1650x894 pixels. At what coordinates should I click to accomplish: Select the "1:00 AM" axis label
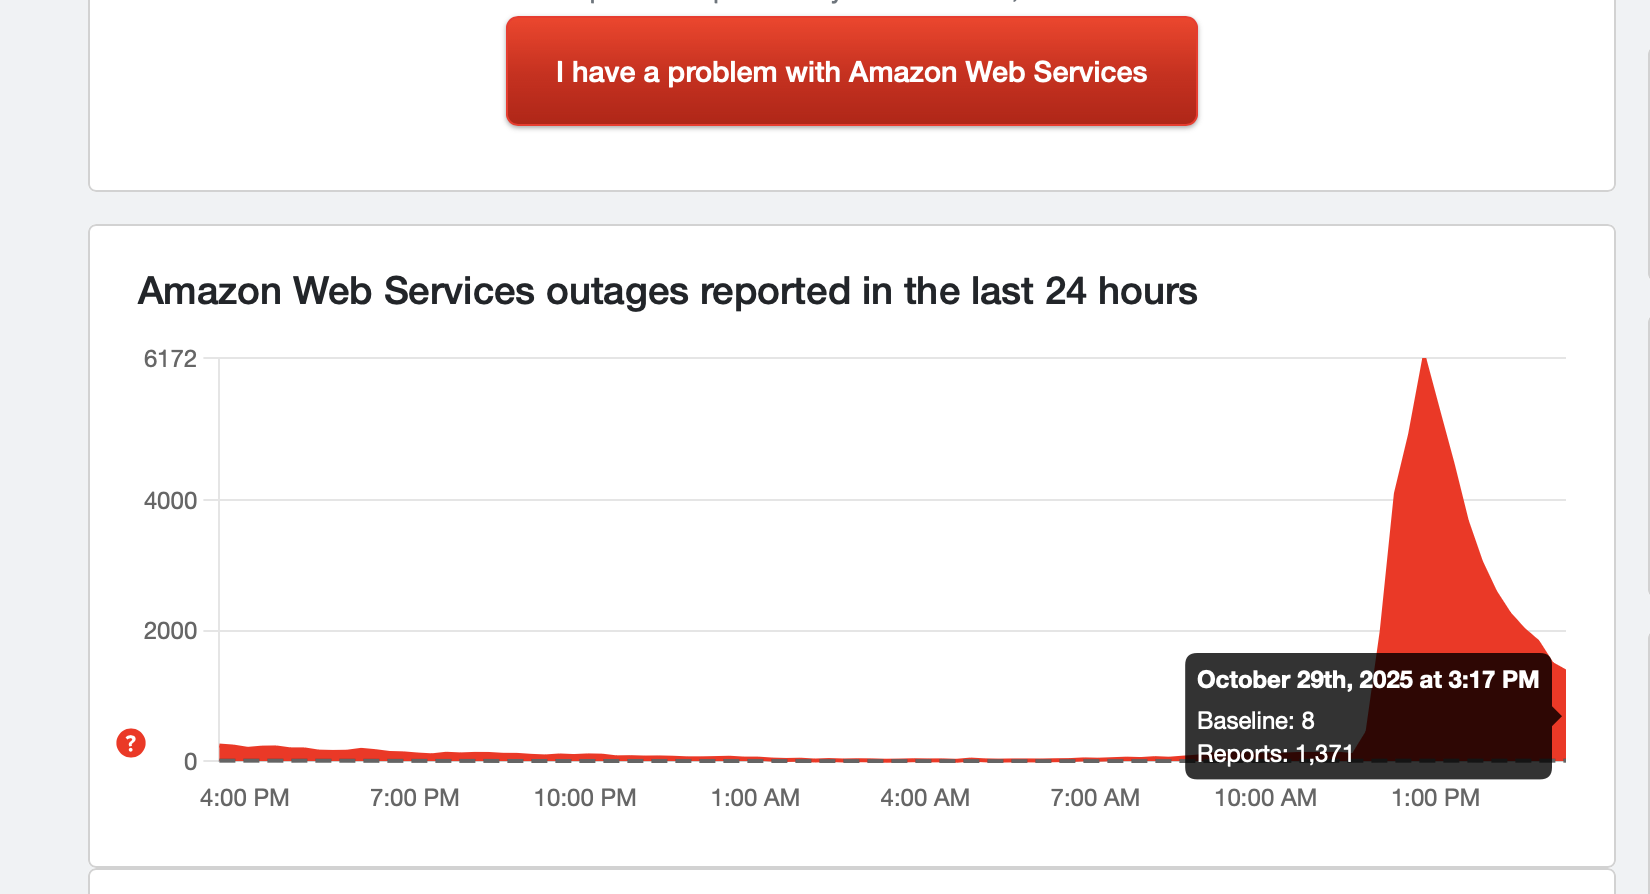[755, 798]
